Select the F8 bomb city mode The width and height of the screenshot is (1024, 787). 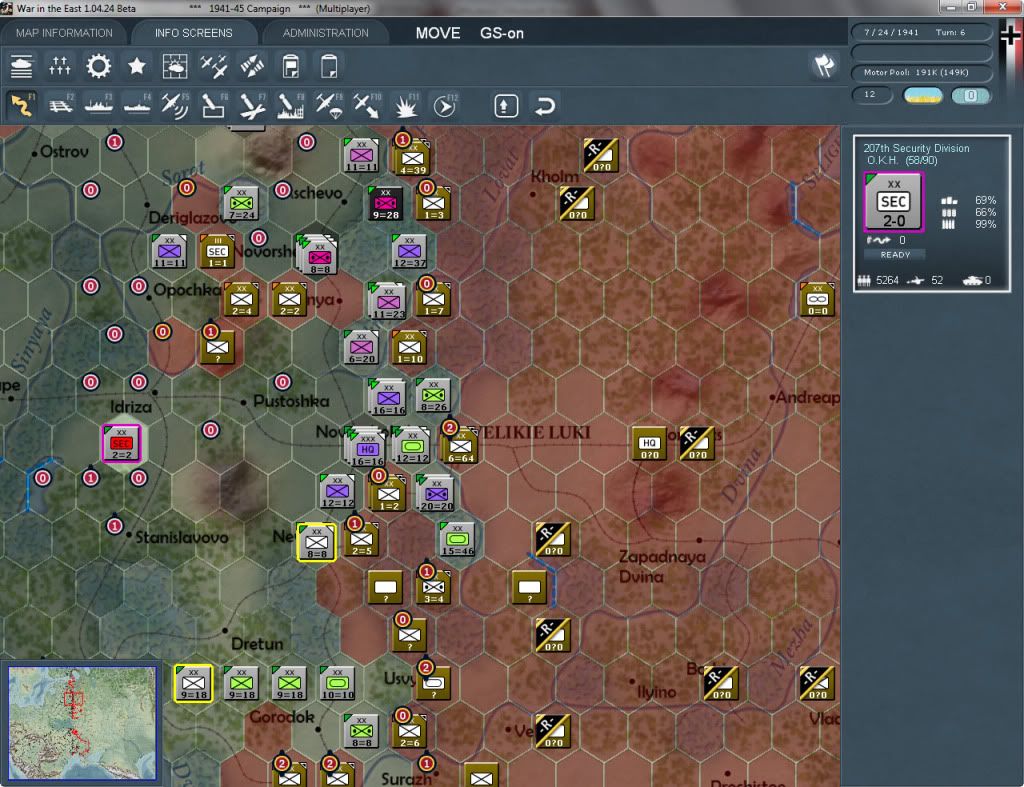click(x=291, y=105)
